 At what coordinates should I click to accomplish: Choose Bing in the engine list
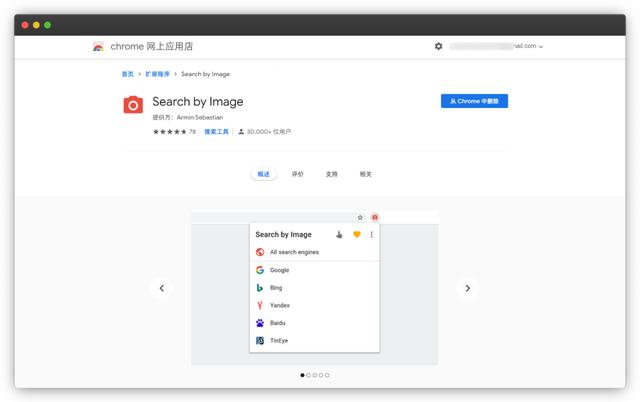[314, 288]
